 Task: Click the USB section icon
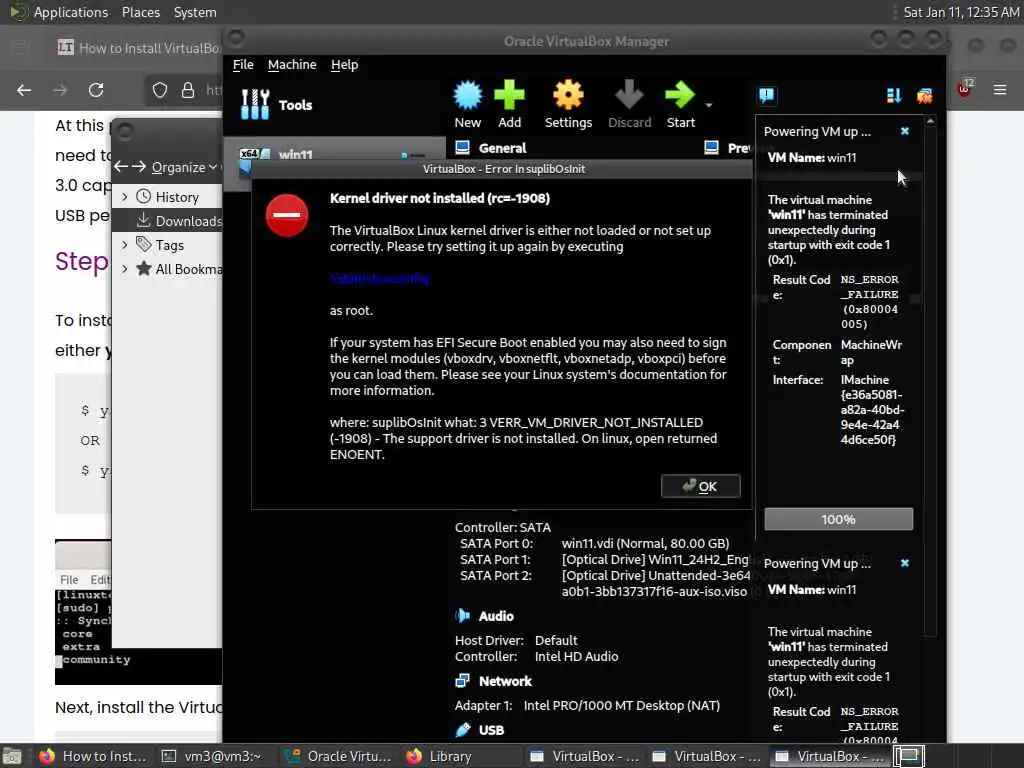coord(462,729)
